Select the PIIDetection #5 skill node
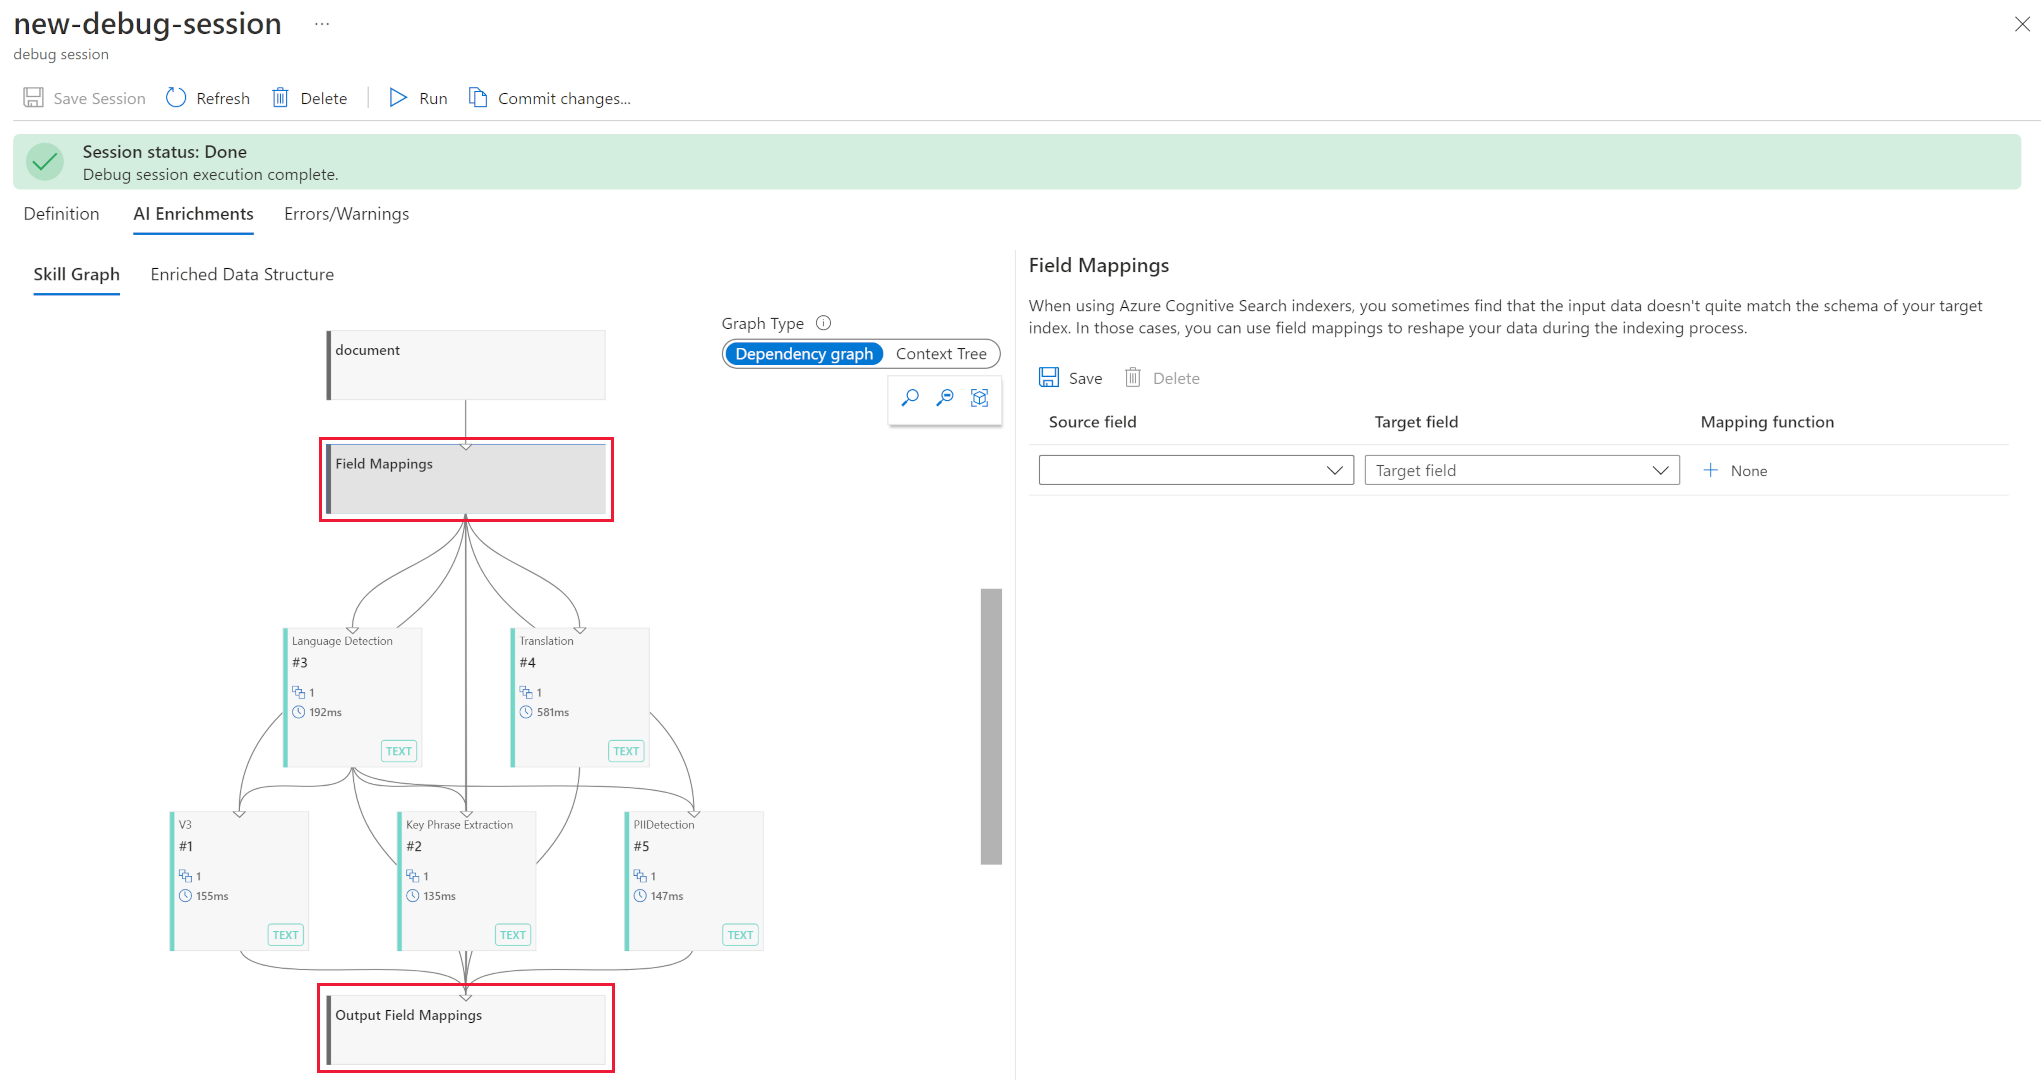 click(x=694, y=881)
